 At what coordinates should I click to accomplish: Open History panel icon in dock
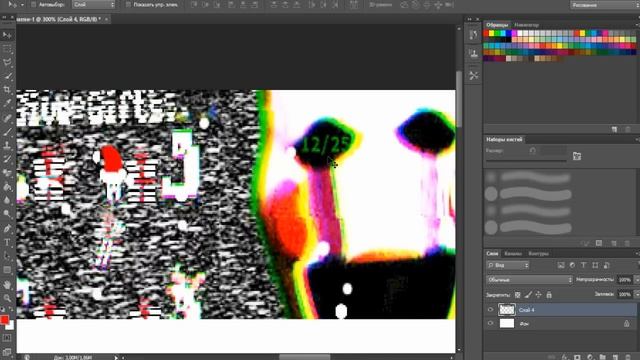[x=473, y=35]
